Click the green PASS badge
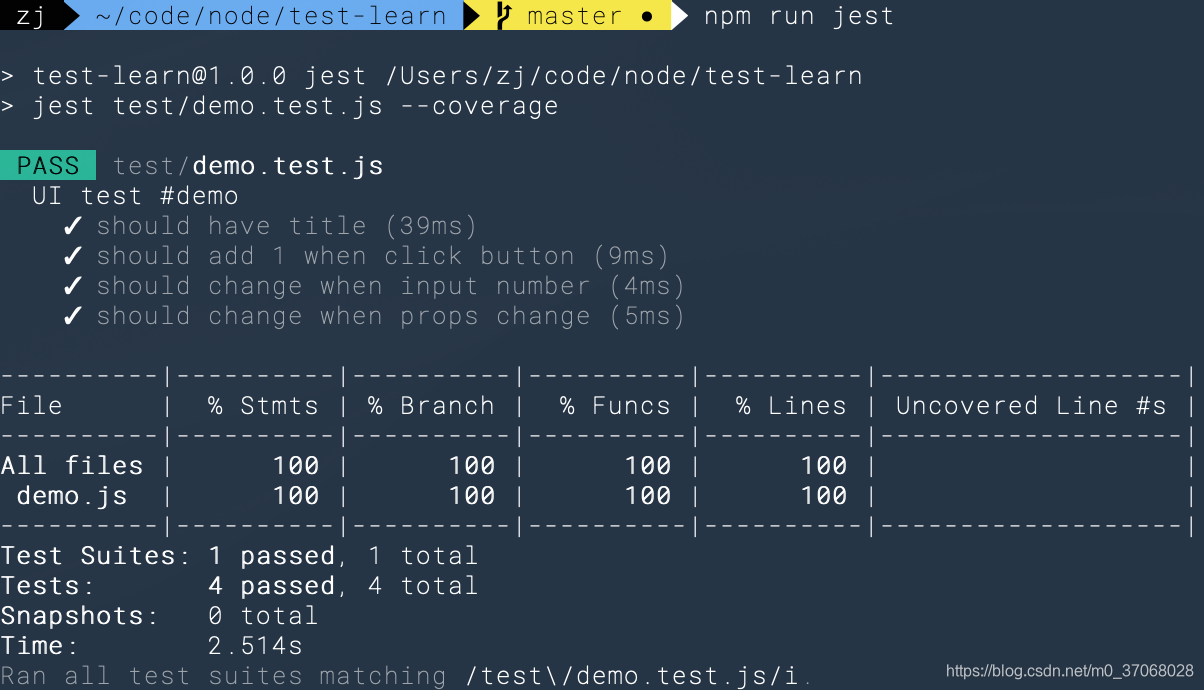The width and height of the screenshot is (1204, 690). tap(48, 166)
